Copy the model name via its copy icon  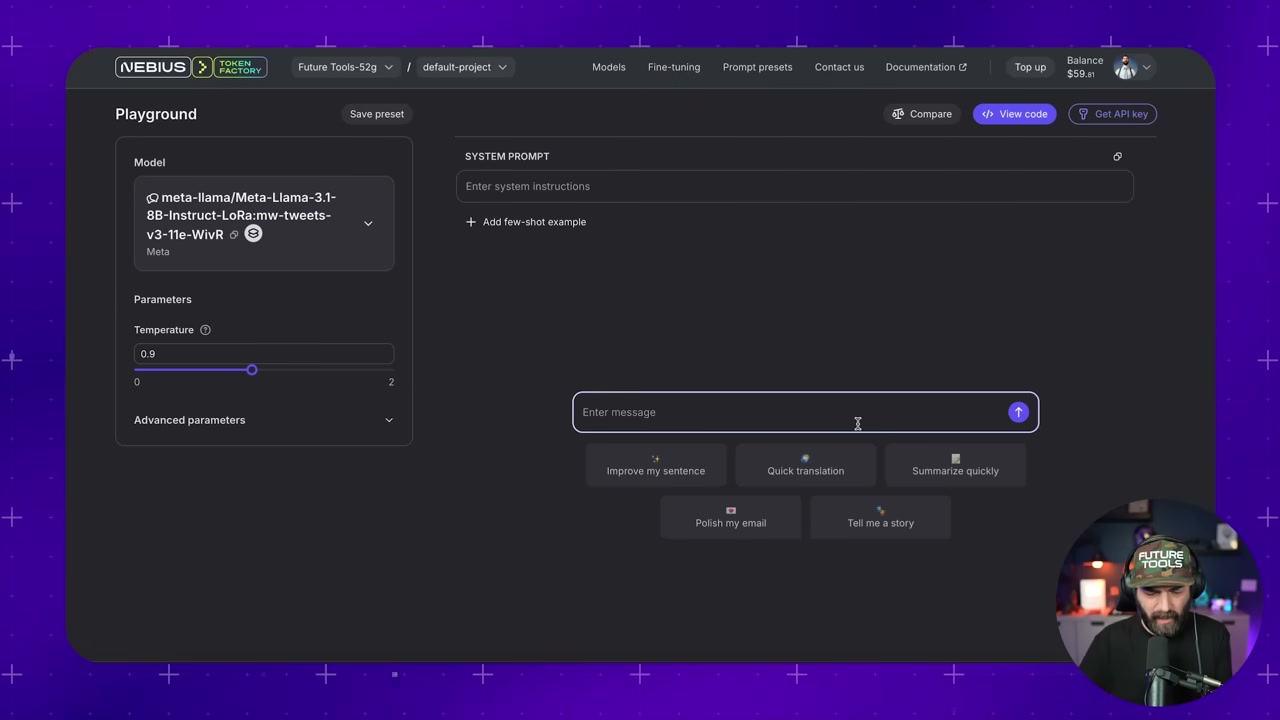tap(234, 234)
